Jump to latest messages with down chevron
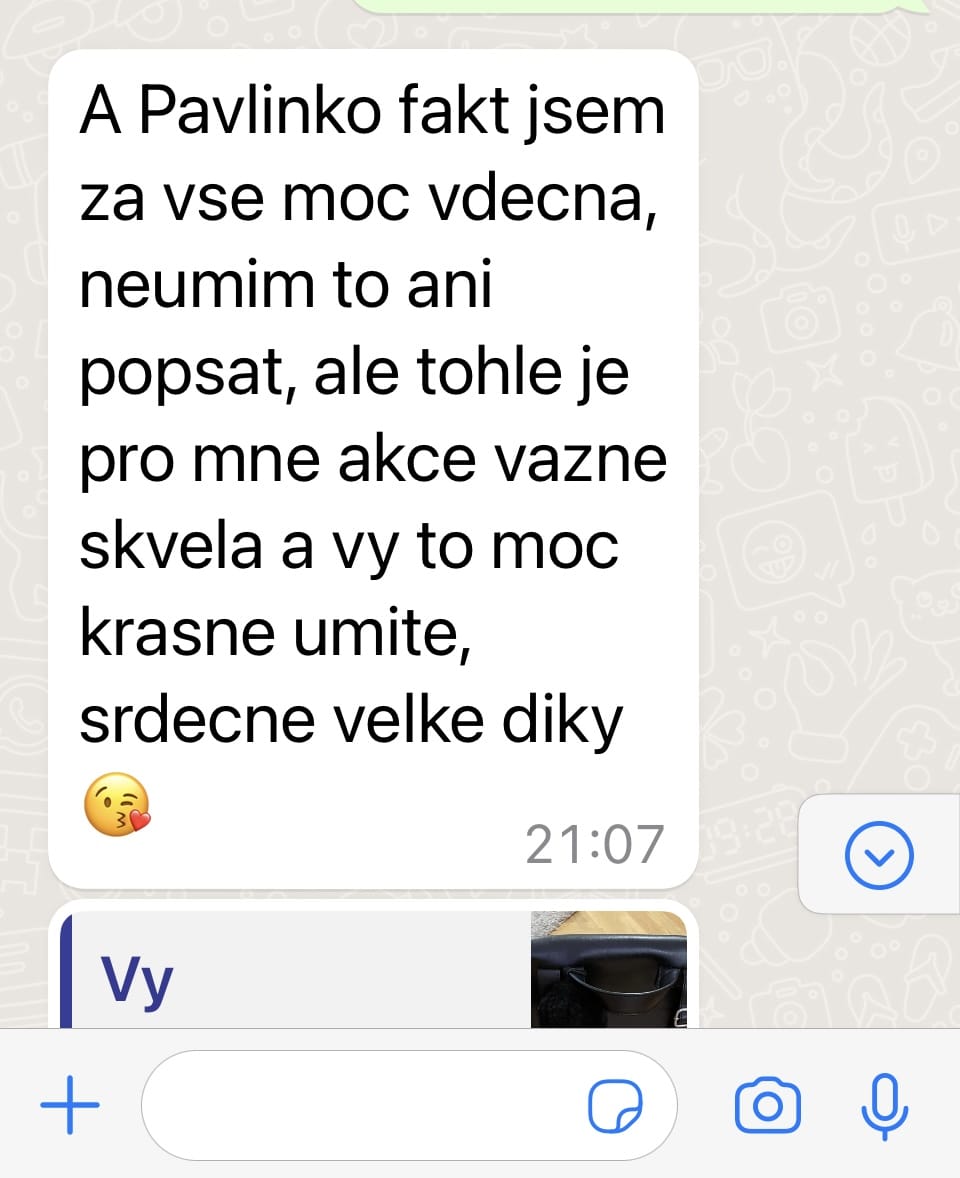 (x=879, y=855)
